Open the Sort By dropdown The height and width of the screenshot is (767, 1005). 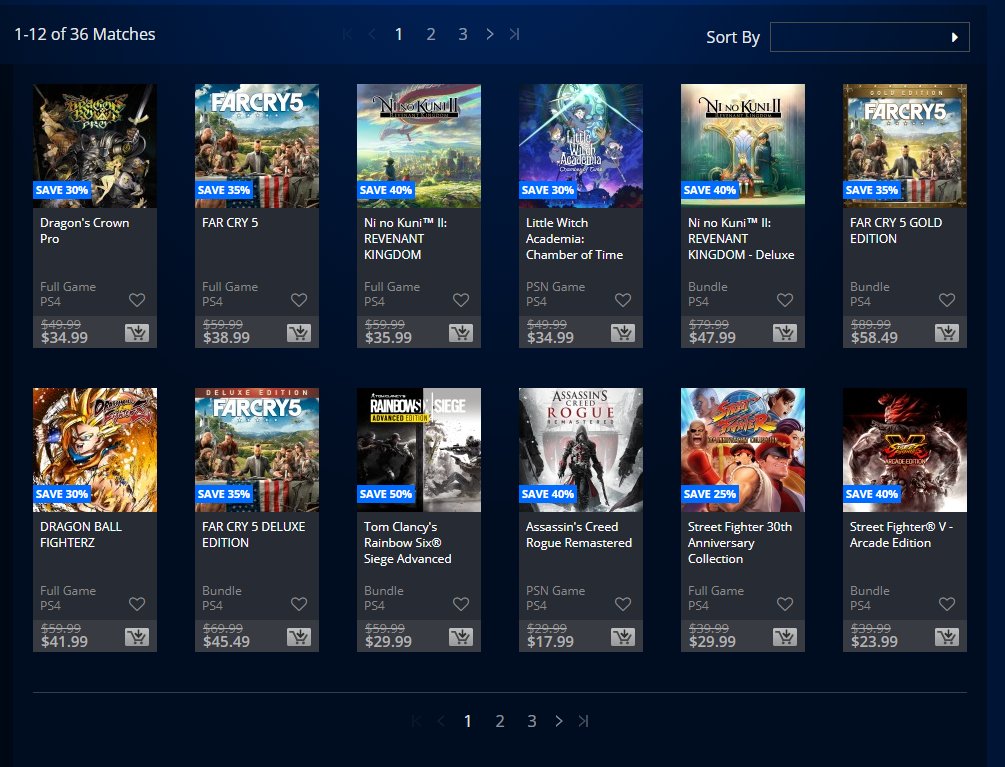click(869, 37)
